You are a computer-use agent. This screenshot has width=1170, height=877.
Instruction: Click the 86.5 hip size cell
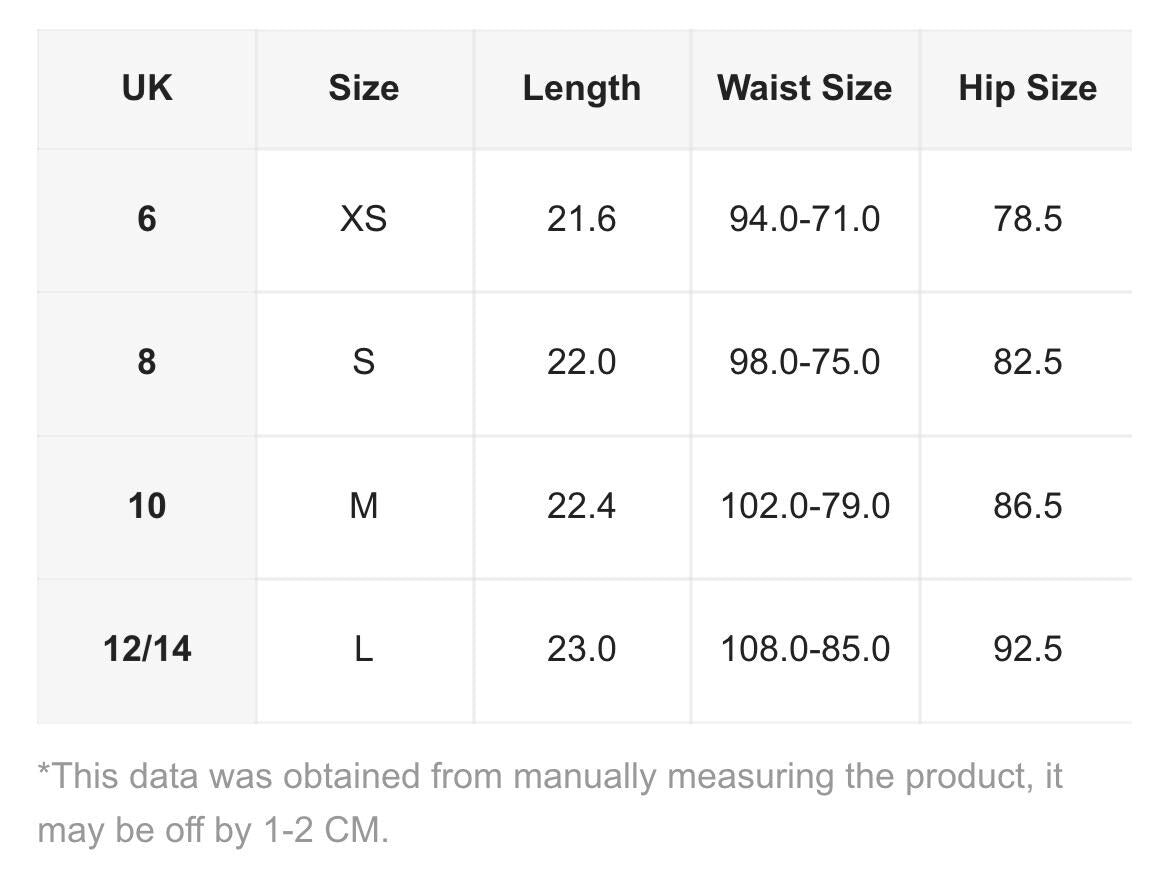[1027, 505]
